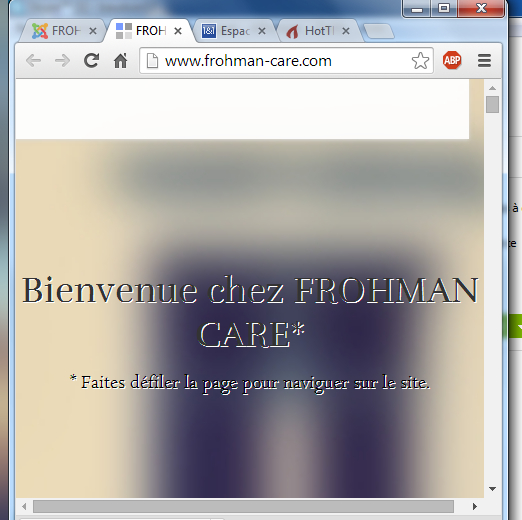Reload the frohman-care.com page
This screenshot has height=520, width=522.
91,61
